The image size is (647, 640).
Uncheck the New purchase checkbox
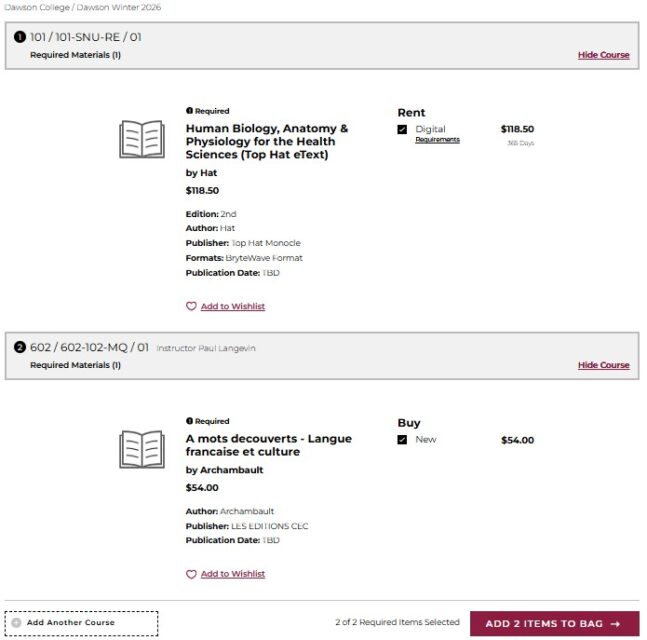pyautogui.click(x=402, y=440)
